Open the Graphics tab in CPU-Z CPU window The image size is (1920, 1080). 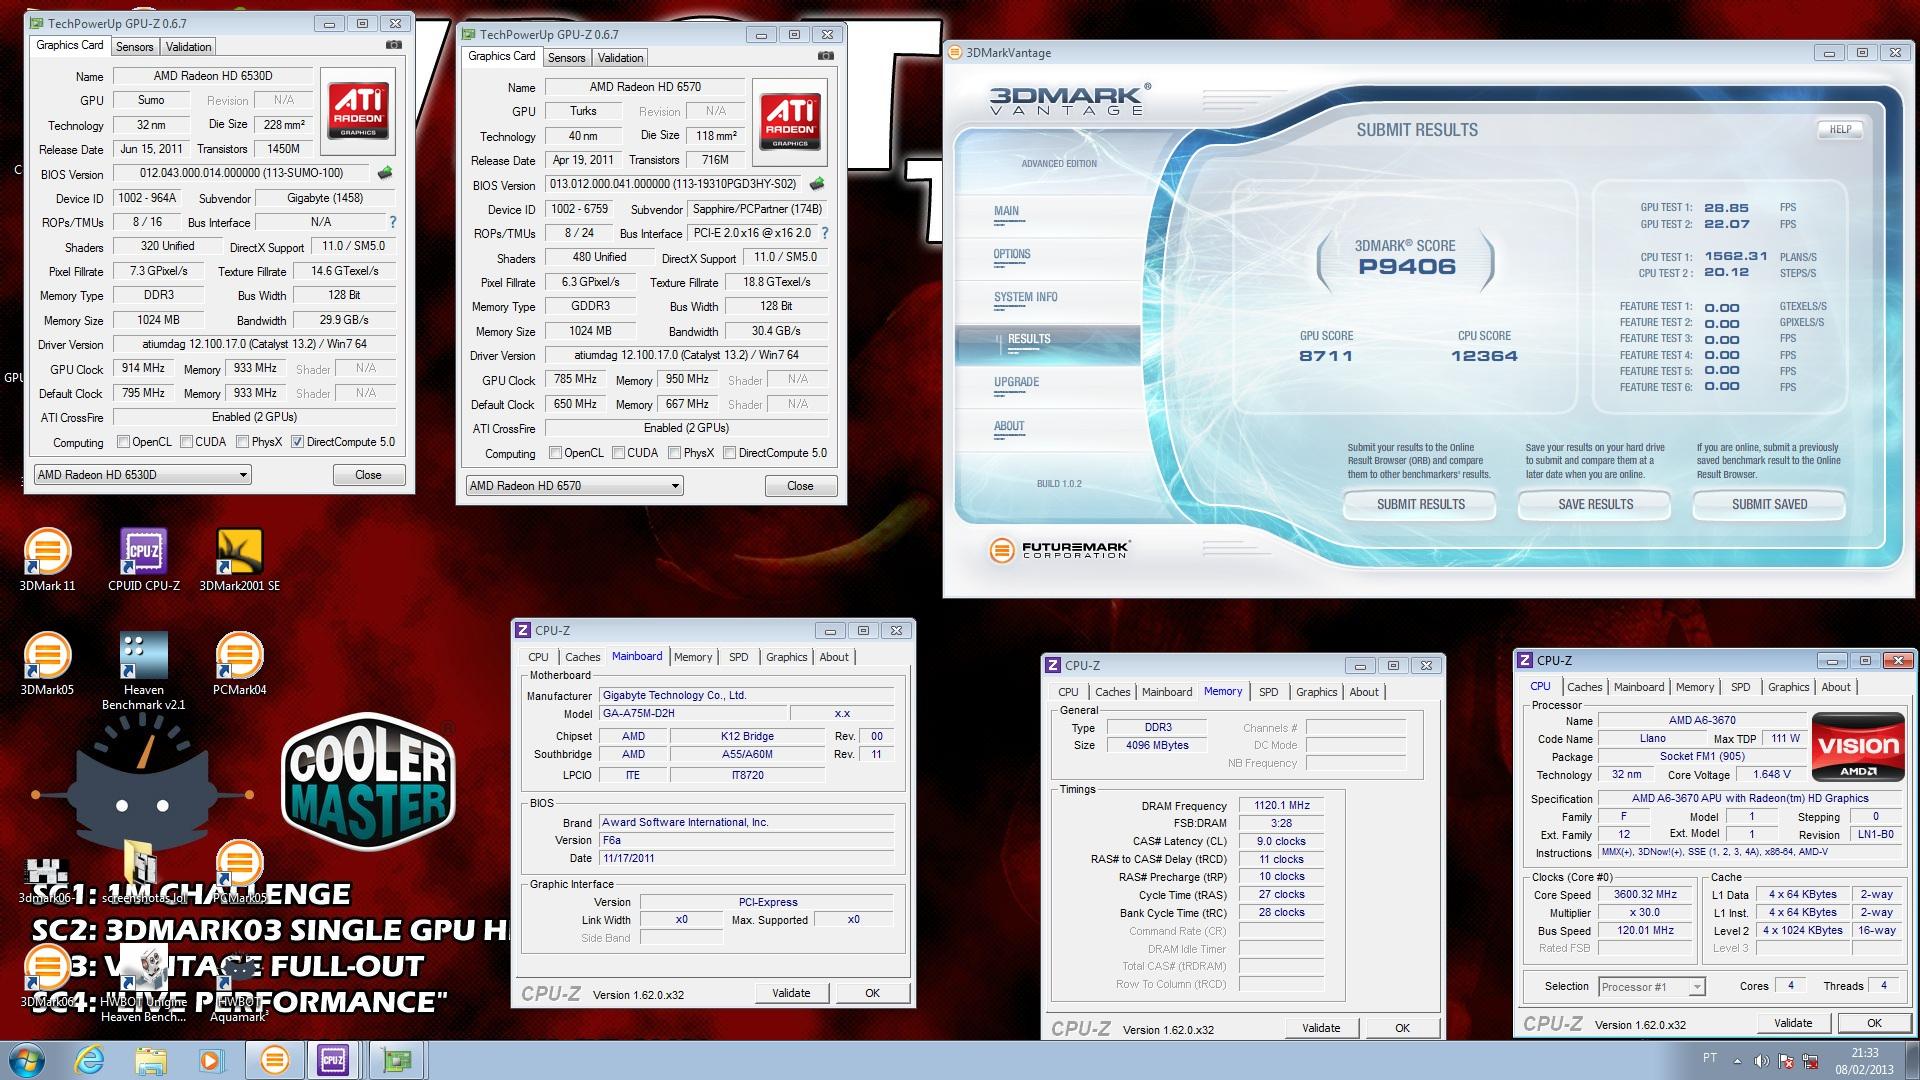[x=1788, y=687]
